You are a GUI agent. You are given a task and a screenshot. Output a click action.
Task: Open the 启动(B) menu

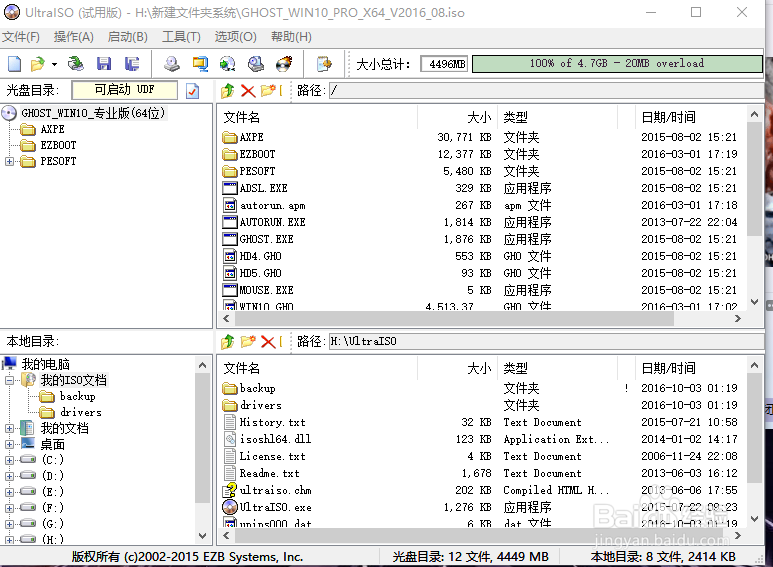pos(128,37)
